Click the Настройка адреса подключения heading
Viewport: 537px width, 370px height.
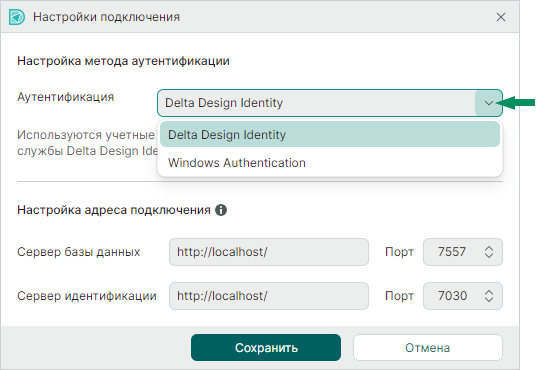pyautogui.click(x=114, y=210)
